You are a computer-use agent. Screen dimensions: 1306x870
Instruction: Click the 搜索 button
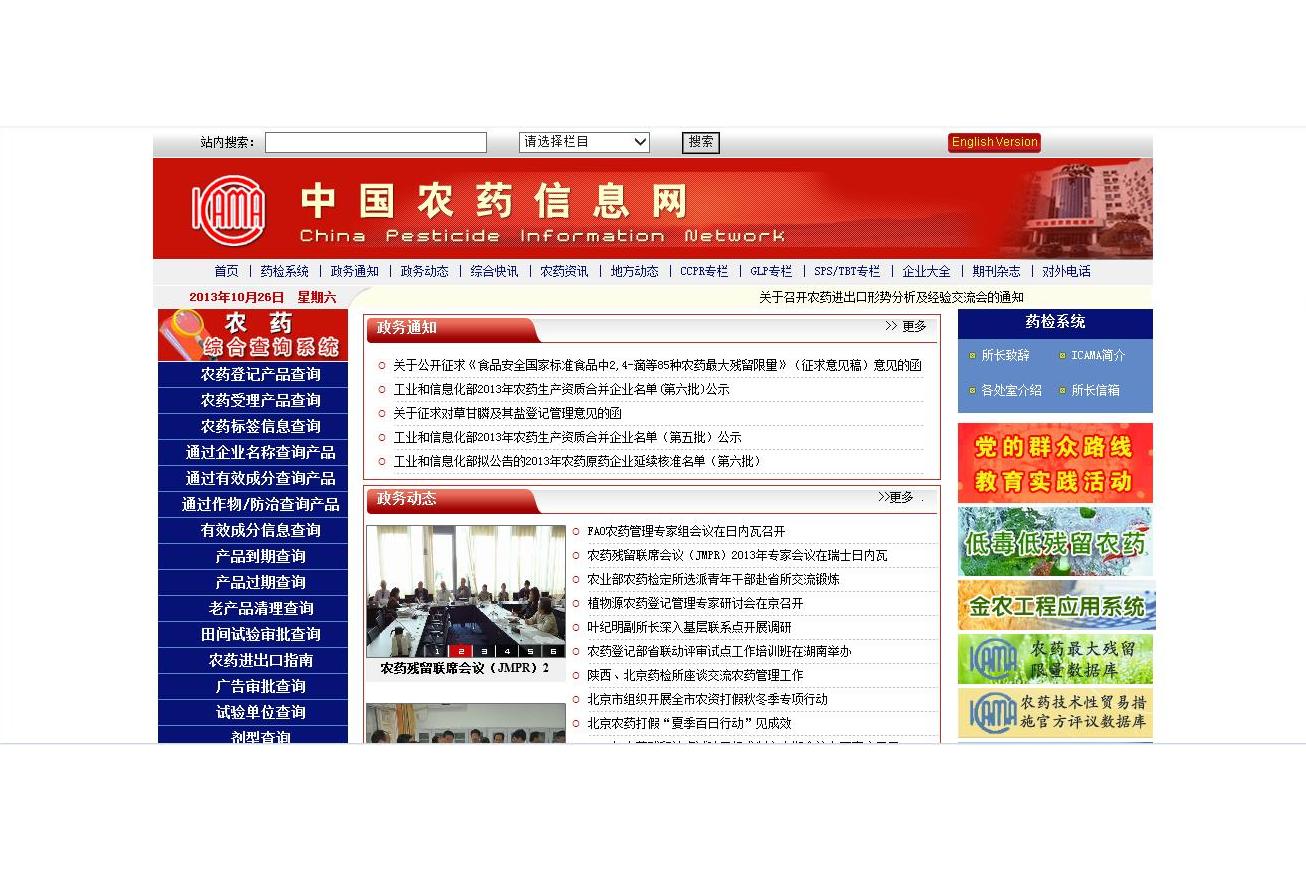pyautogui.click(x=701, y=142)
